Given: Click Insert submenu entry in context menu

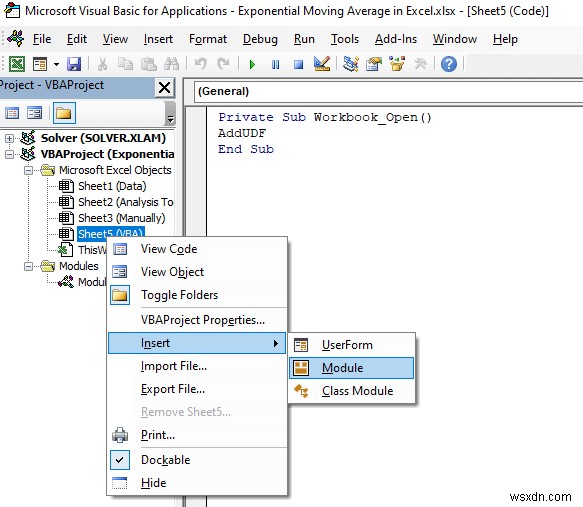Looking at the screenshot, I should [x=197, y=343].
